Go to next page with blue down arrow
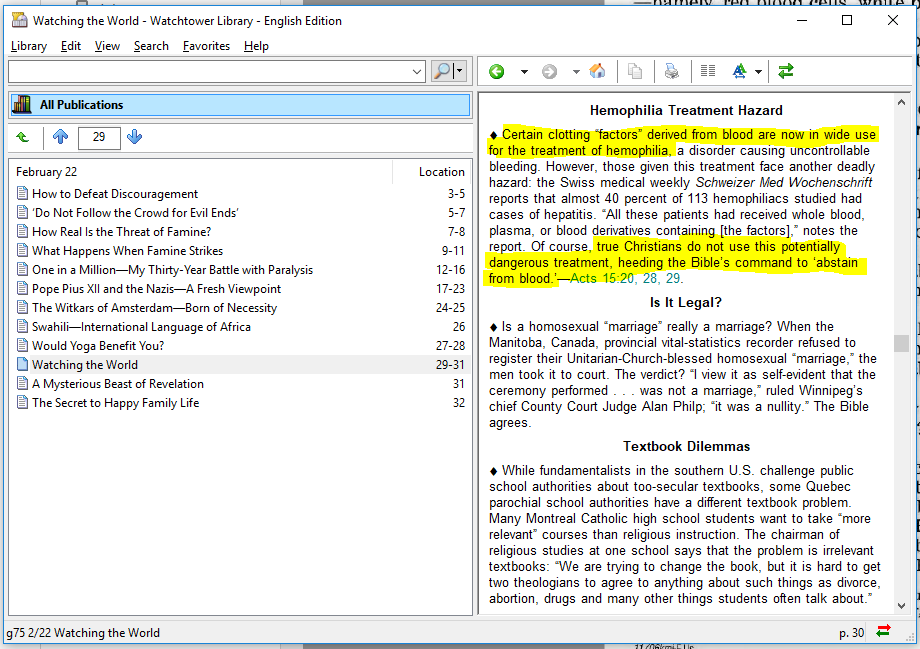The image size is (920, 649). click(x=135, y=137)
